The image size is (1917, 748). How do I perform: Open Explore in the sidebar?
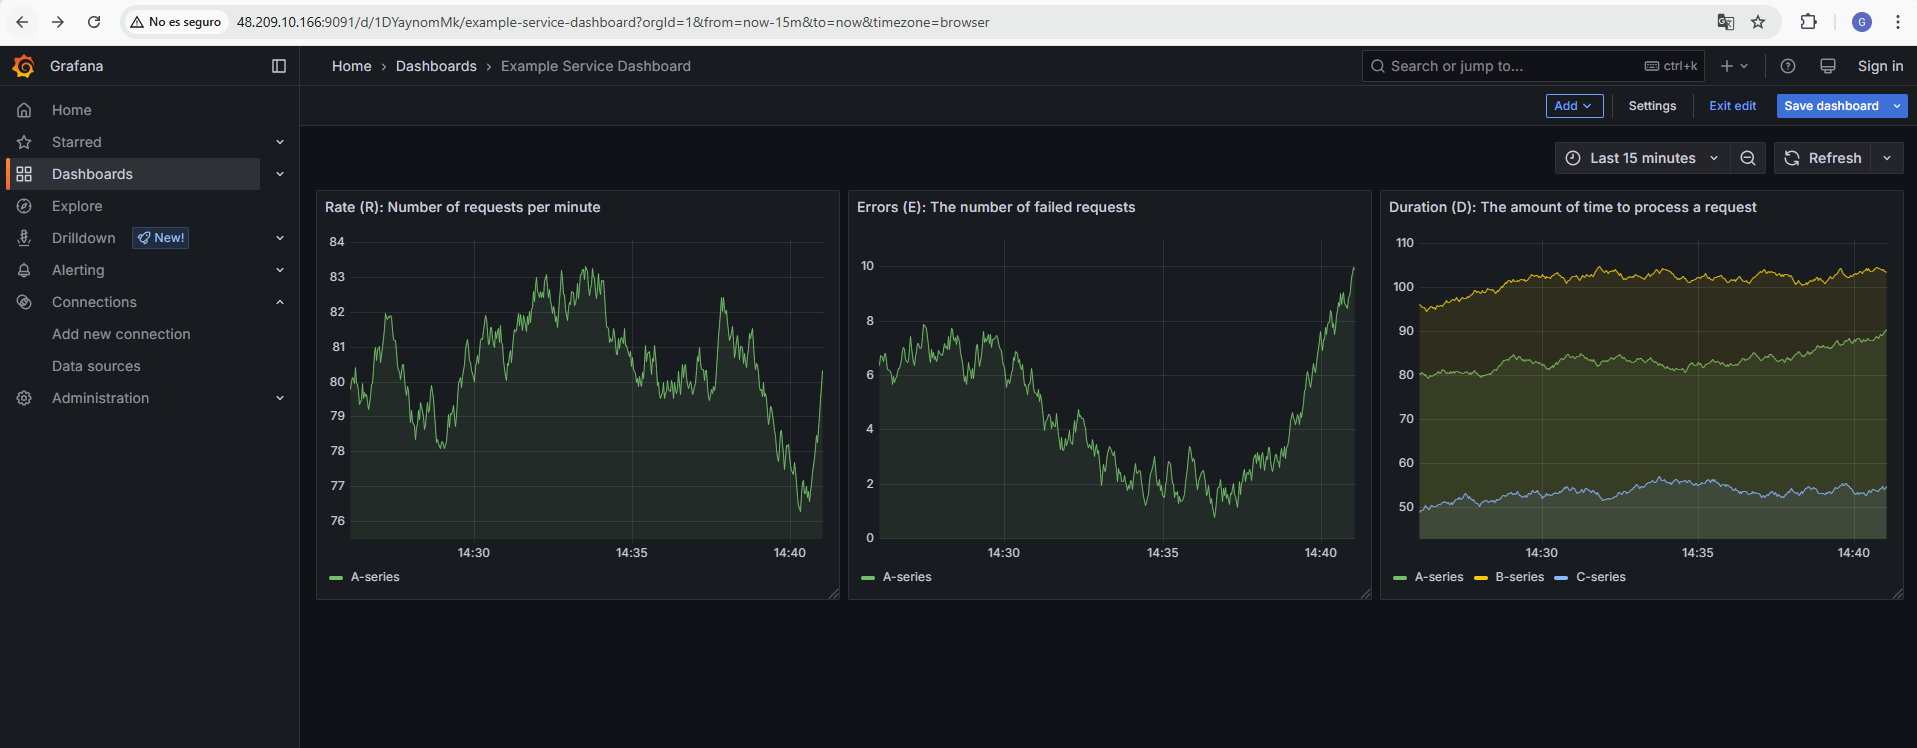click(77, 206)
